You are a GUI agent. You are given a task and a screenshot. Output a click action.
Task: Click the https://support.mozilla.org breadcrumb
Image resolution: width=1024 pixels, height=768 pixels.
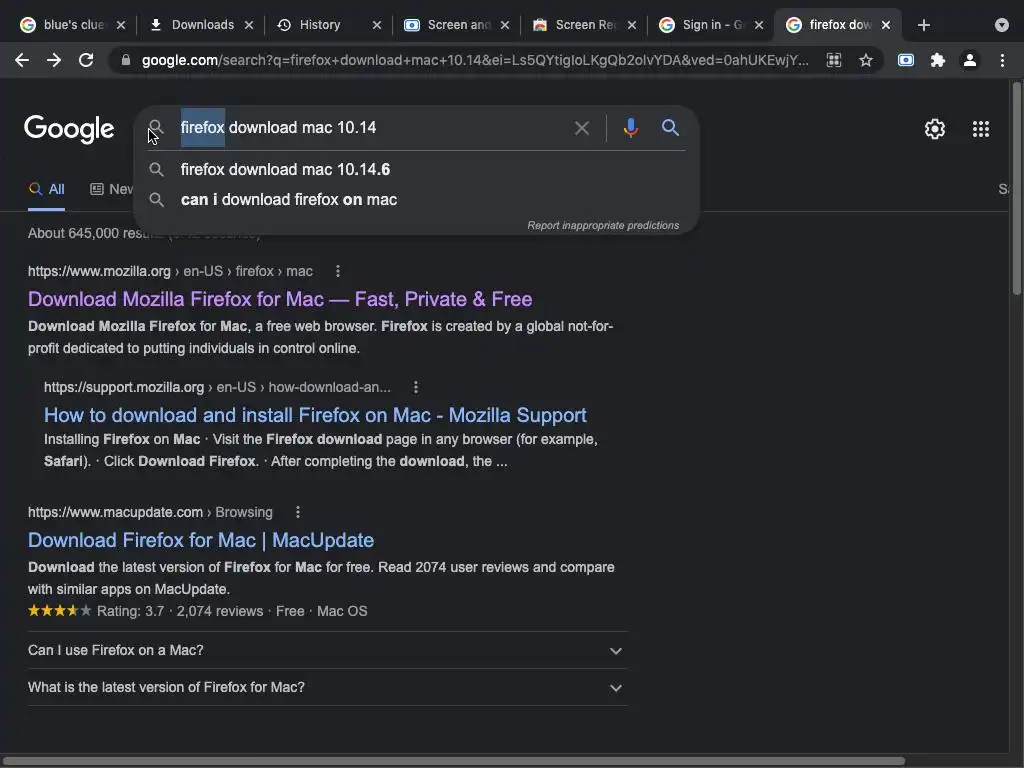(124, 387)
